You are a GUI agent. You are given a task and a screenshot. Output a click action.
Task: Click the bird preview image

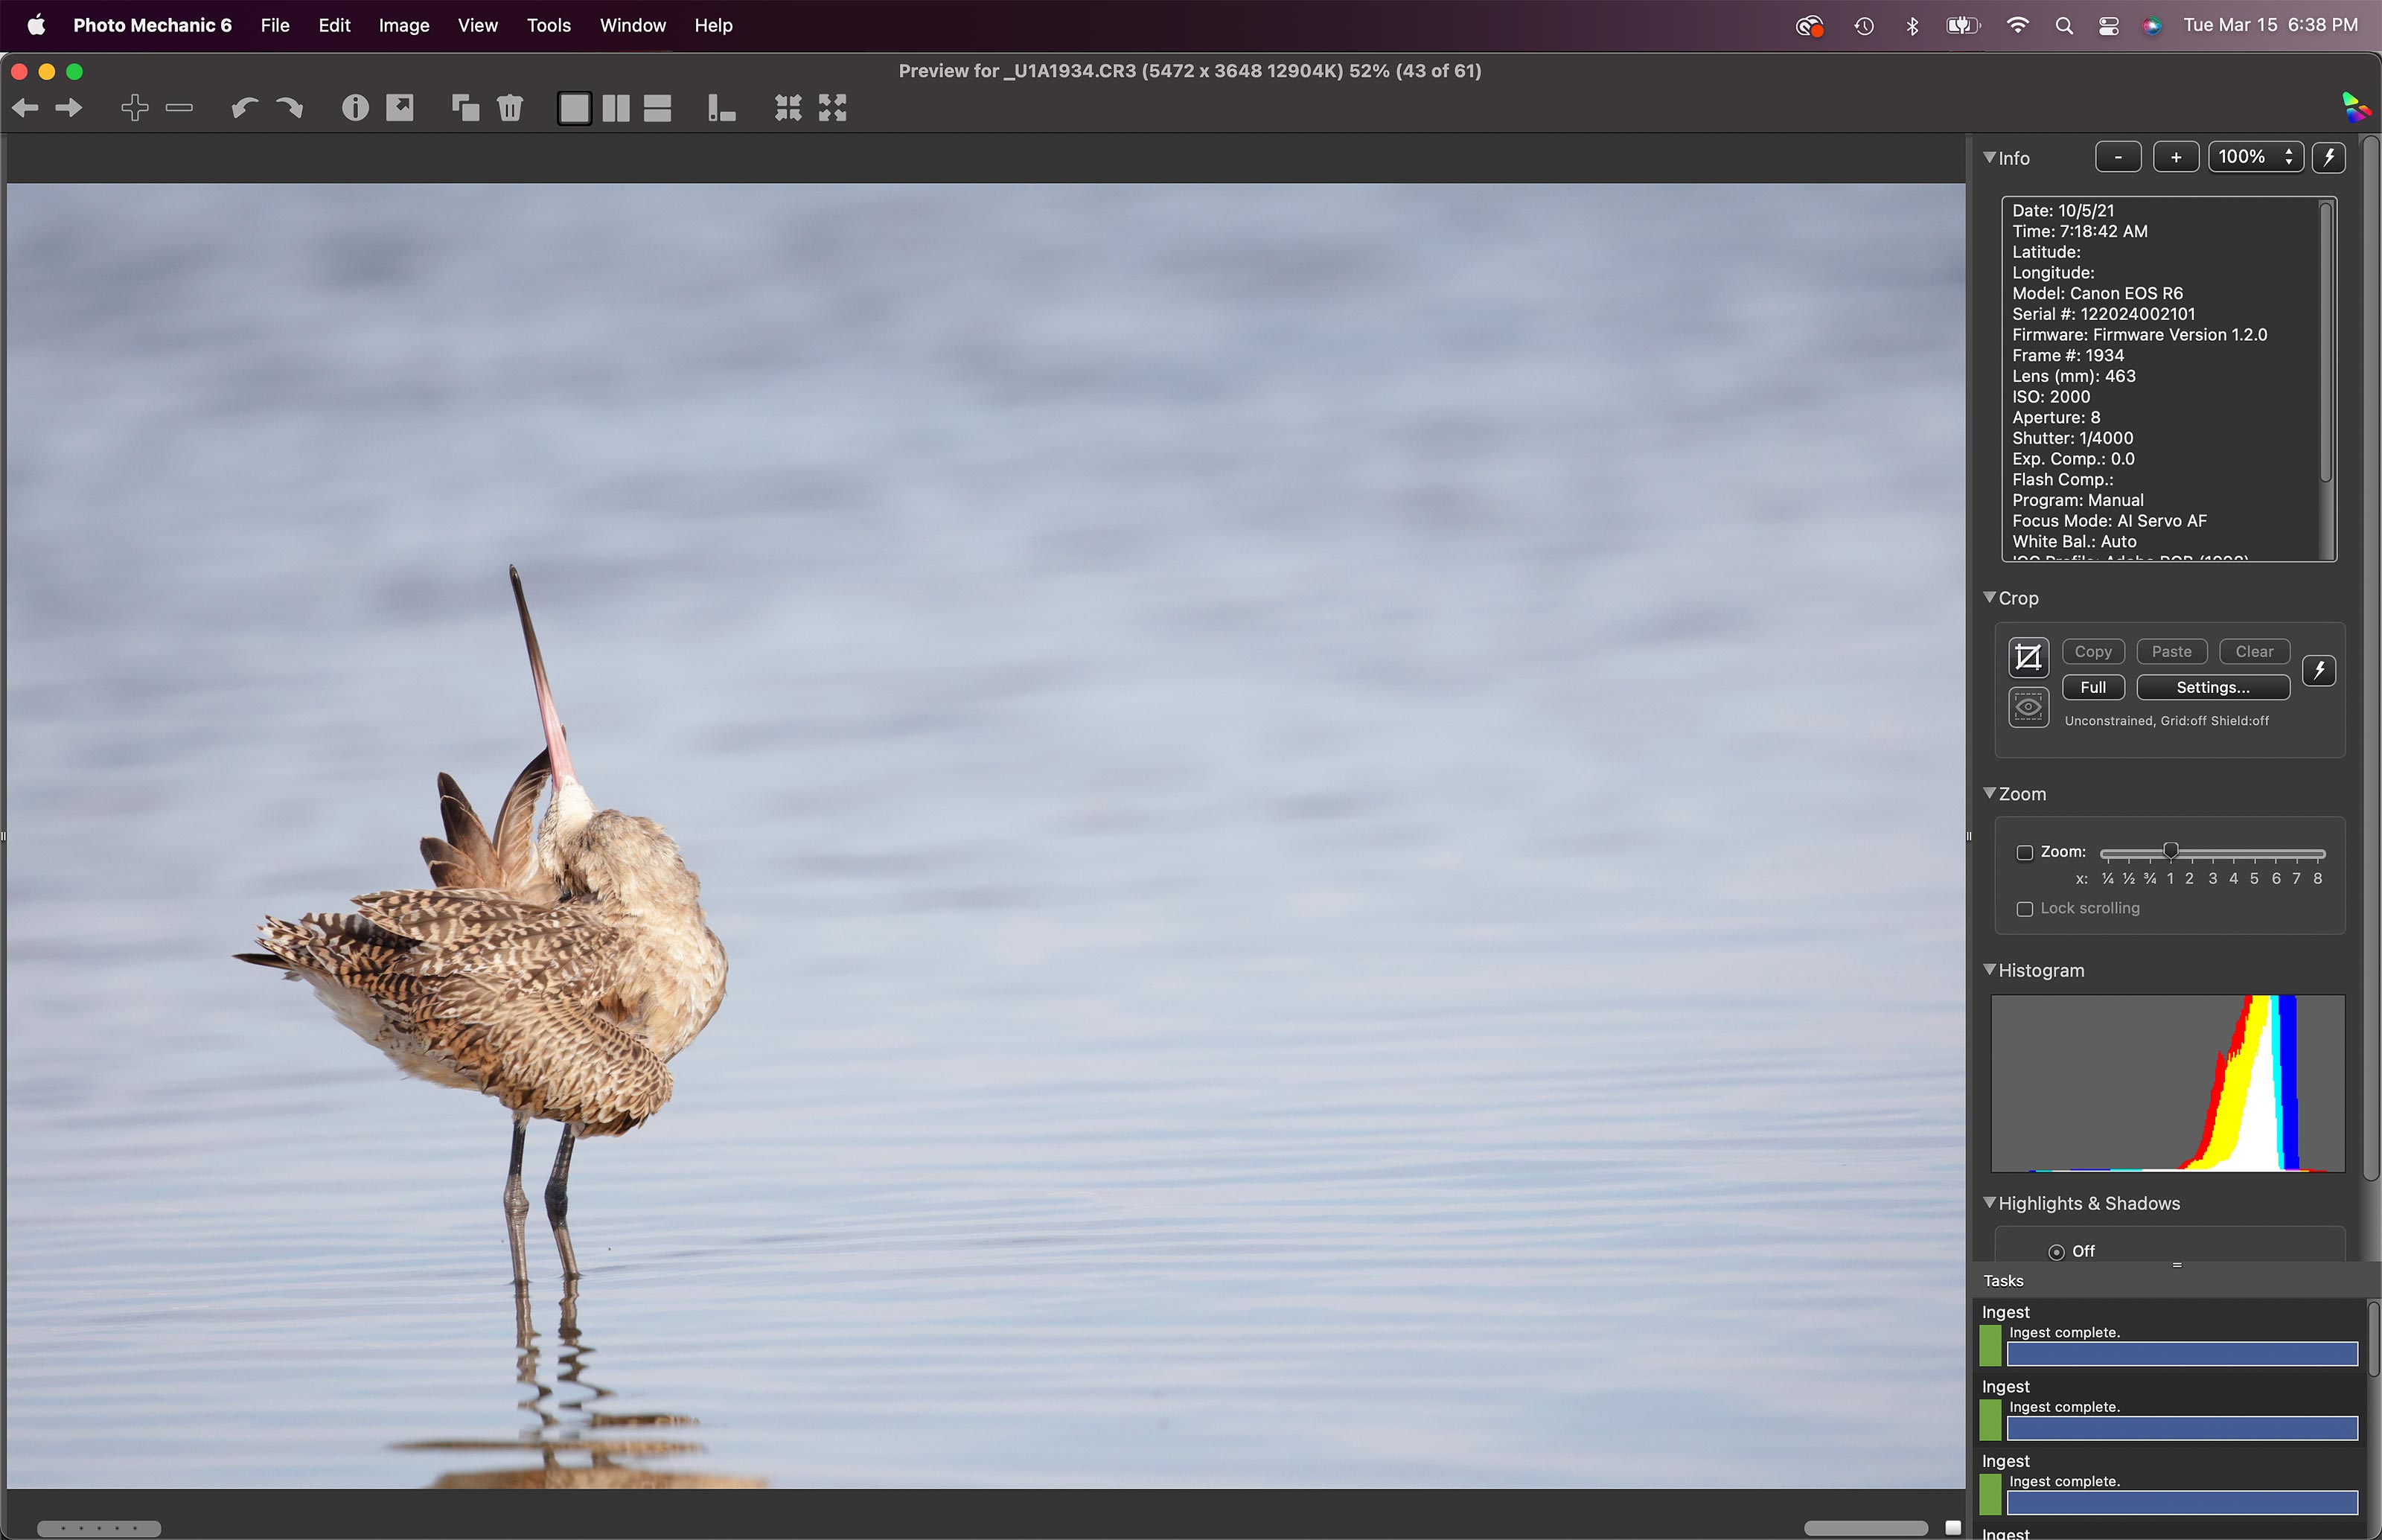986,836
